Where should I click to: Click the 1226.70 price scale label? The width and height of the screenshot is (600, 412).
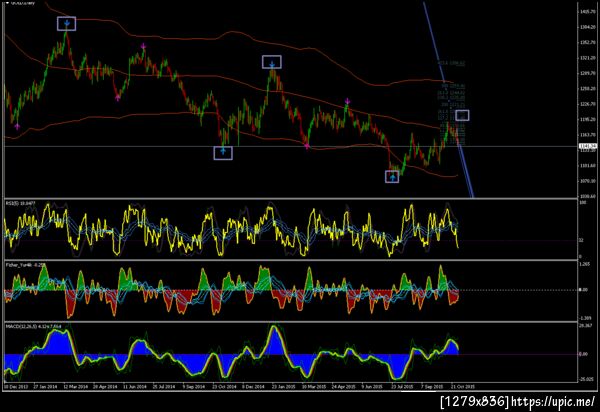coord(589,104)
